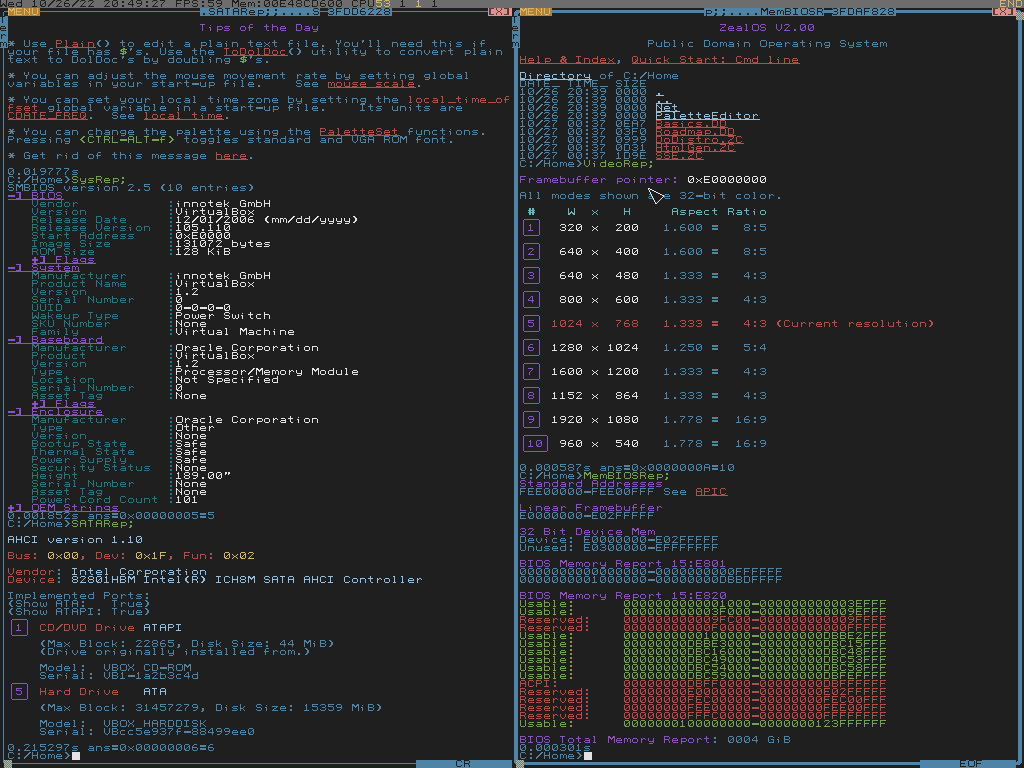Click the 'Linear Framebuffer' heading
Viewport: 1024px width, 768px height.
click(x=591, y=507)
